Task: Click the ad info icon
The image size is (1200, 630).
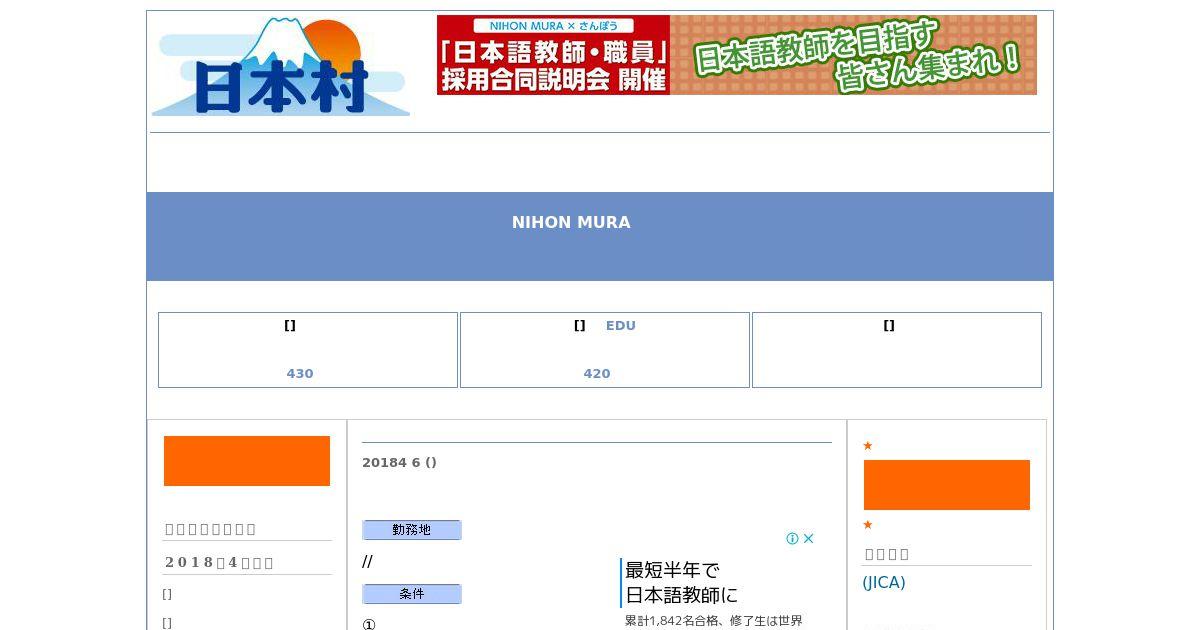Action: tap(792, 538)
